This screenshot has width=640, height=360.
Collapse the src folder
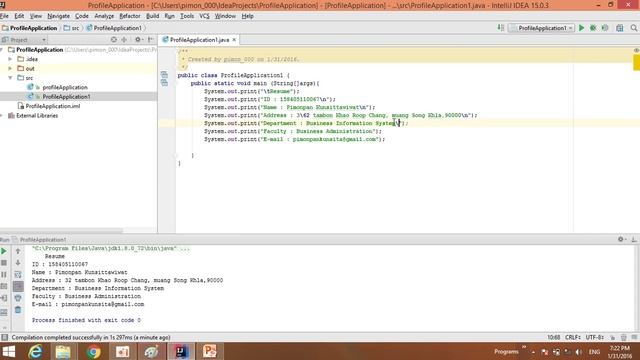[x=10, y=78]
